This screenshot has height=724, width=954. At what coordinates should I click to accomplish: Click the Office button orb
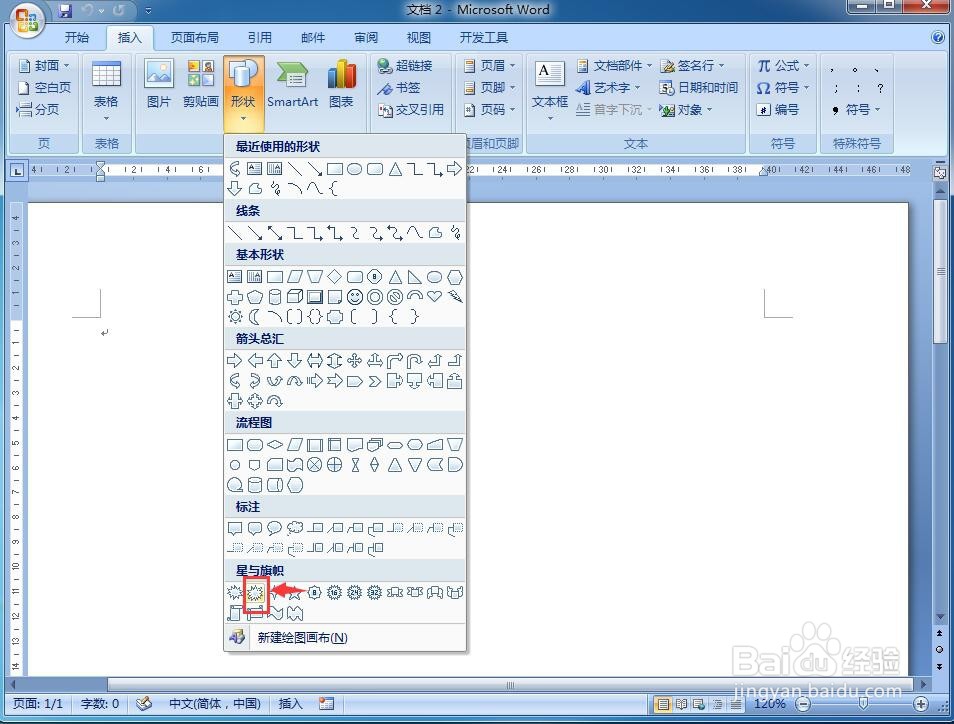pos(27,19)
